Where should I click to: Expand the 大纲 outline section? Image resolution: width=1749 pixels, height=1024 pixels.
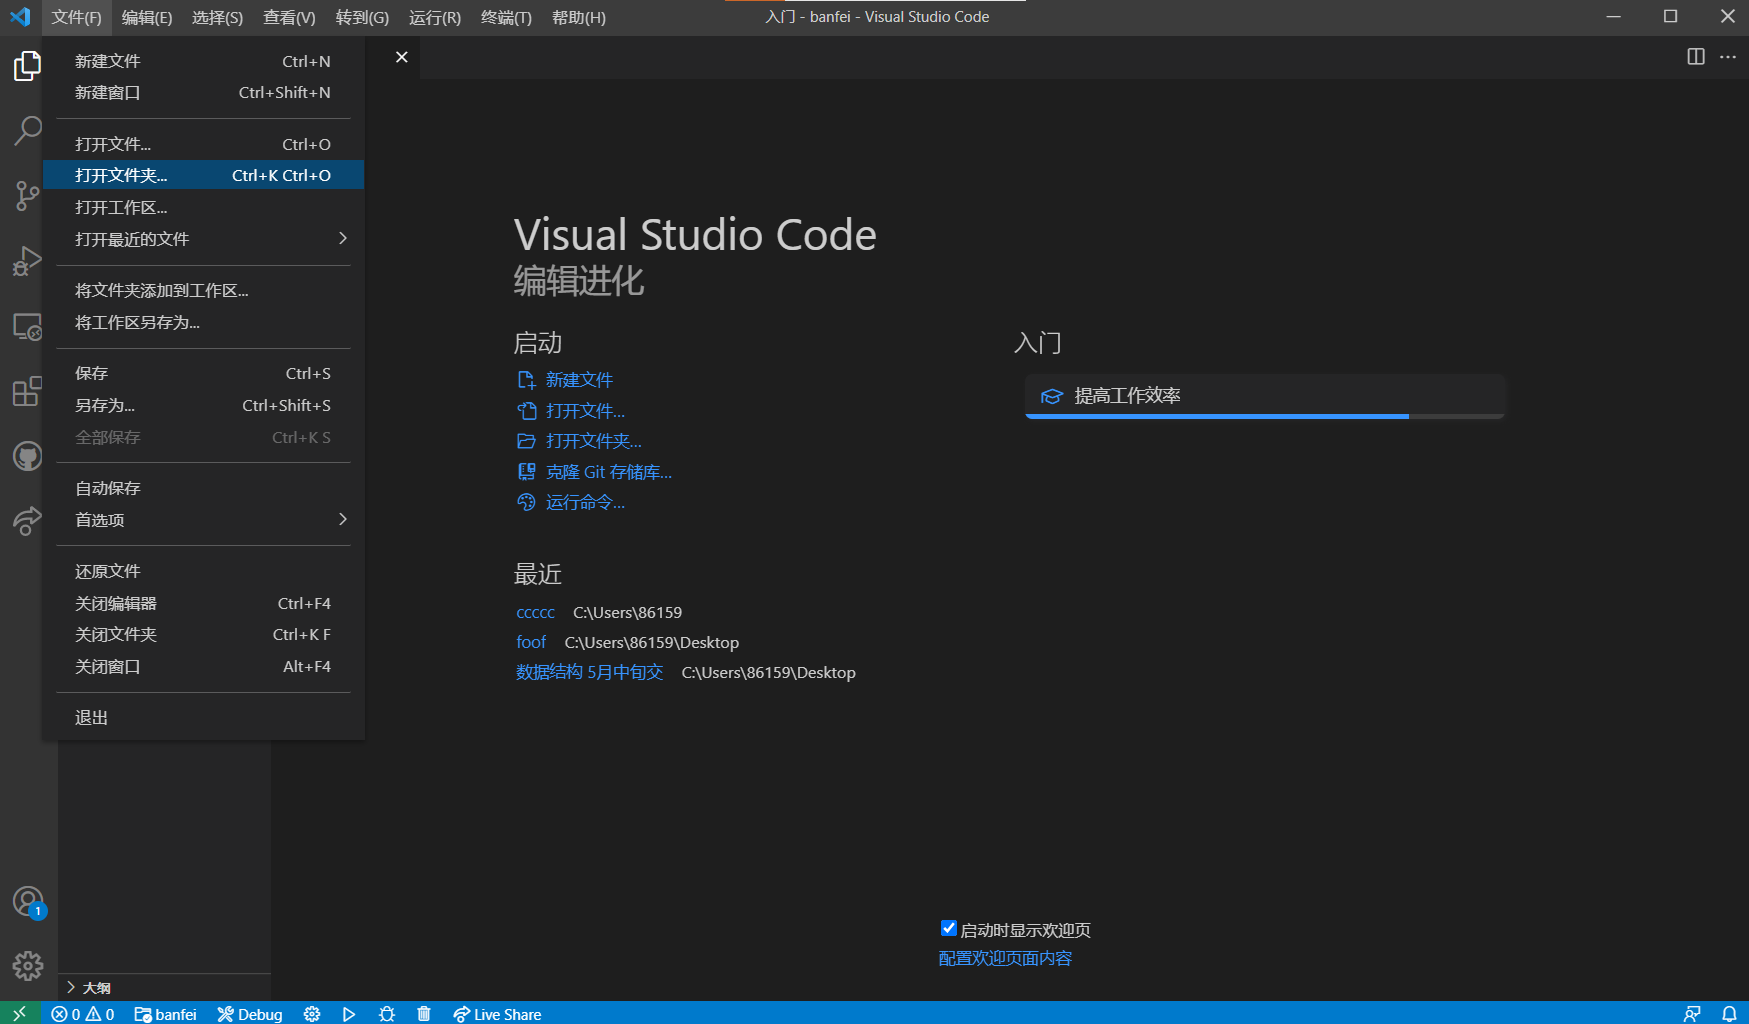pyautogui.click(x=164, y=987)
